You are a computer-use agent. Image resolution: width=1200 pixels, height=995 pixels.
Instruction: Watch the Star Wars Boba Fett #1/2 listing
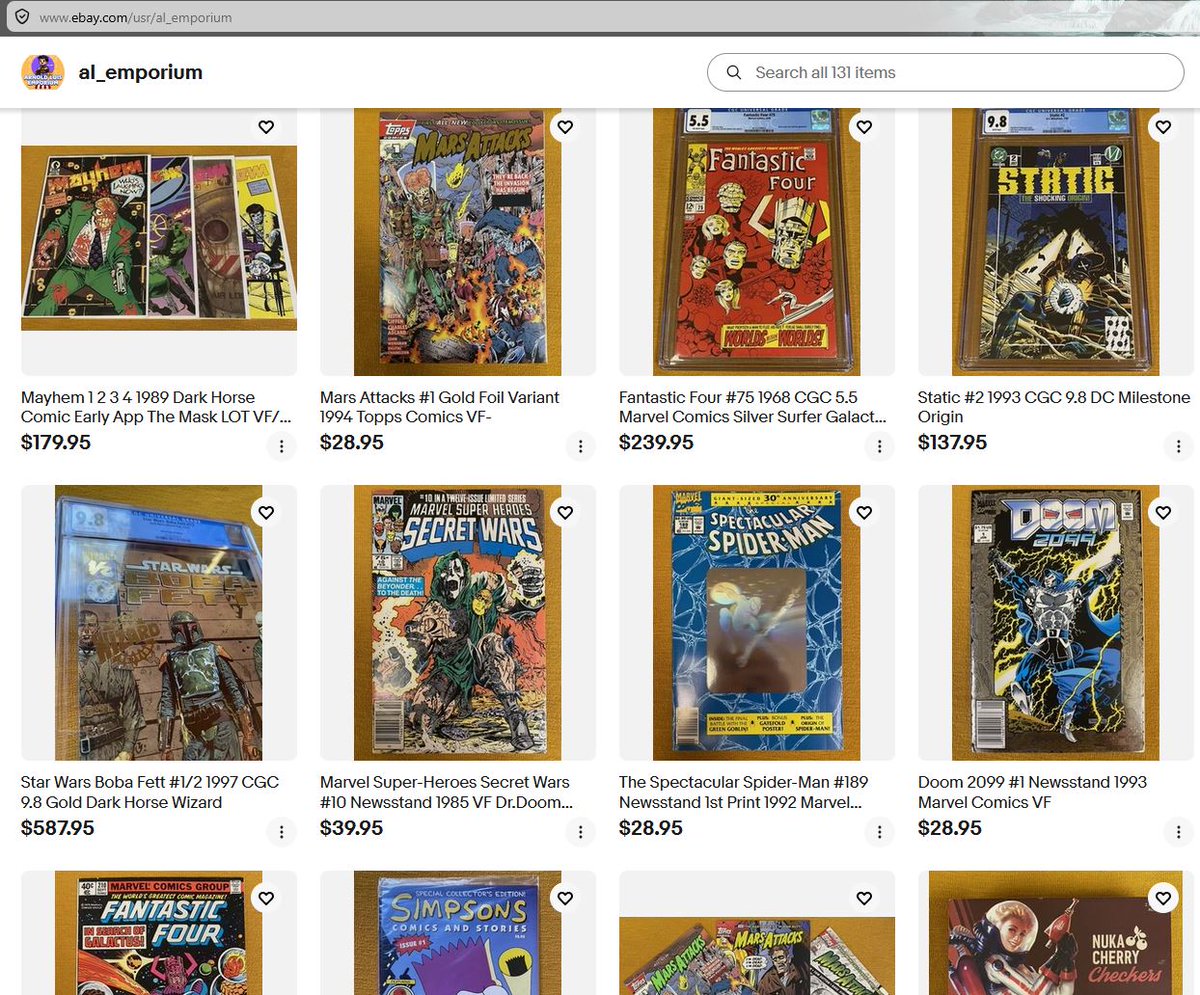pyautogui.click(x=266, y=512)
